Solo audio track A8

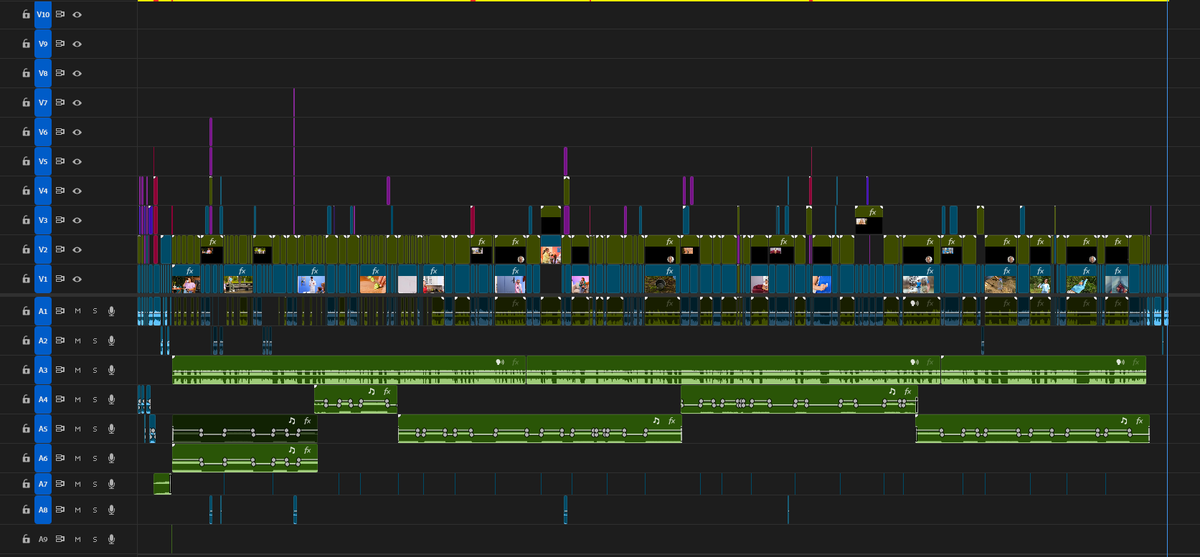(x=95, y=510)
